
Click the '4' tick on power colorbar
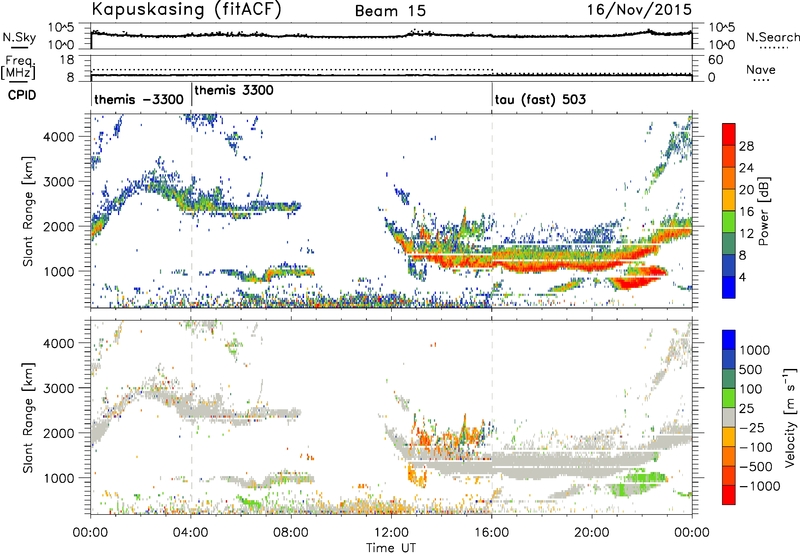point(743,277)
